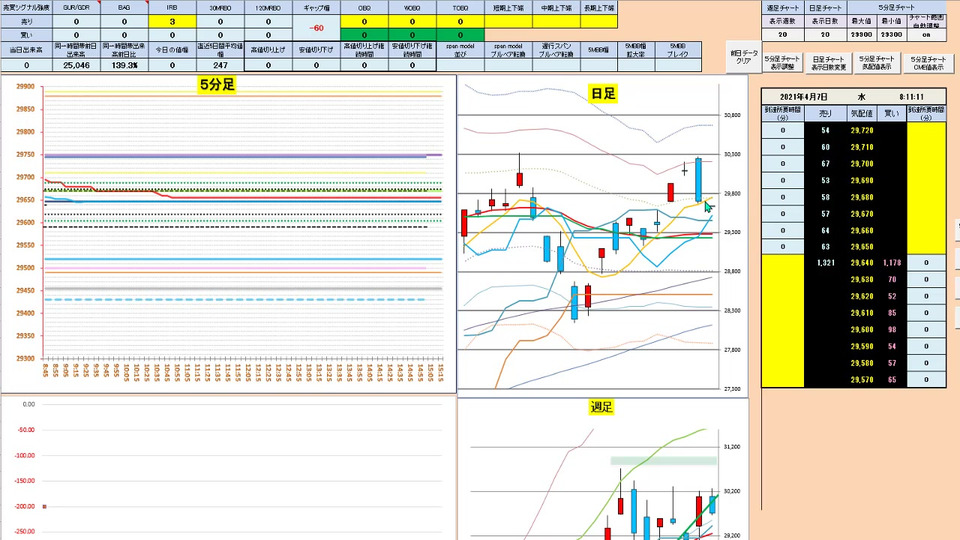The image size is (960, 540).
Task: Click the 気配値 column header
Action: pos(861,114)
